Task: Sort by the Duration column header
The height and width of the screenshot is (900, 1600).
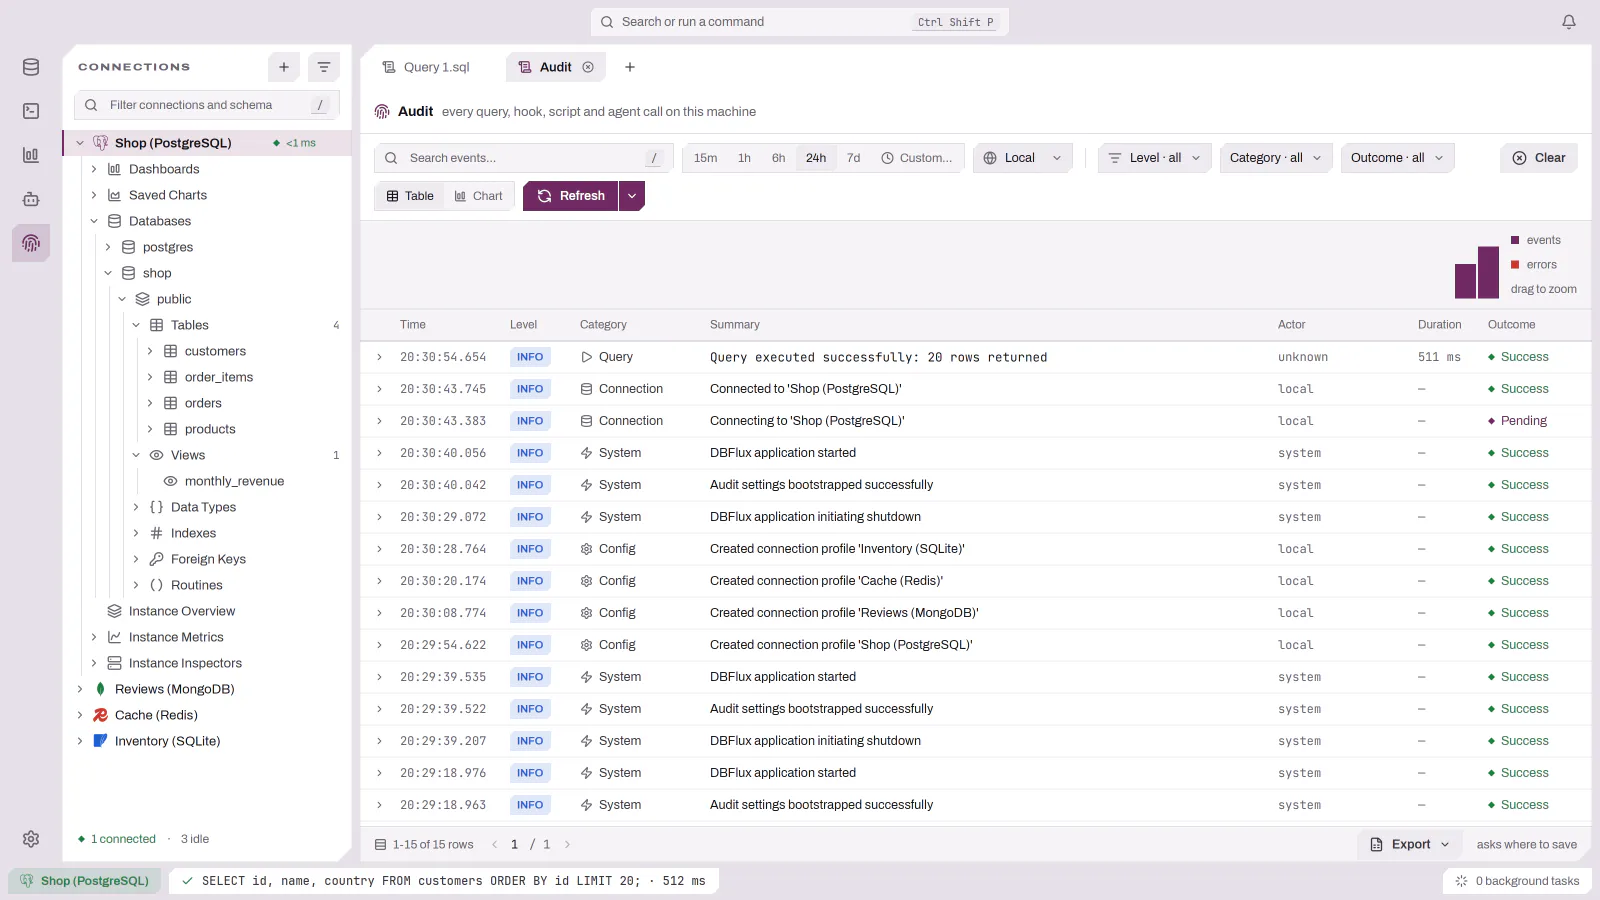Action: click(1439, 325)
